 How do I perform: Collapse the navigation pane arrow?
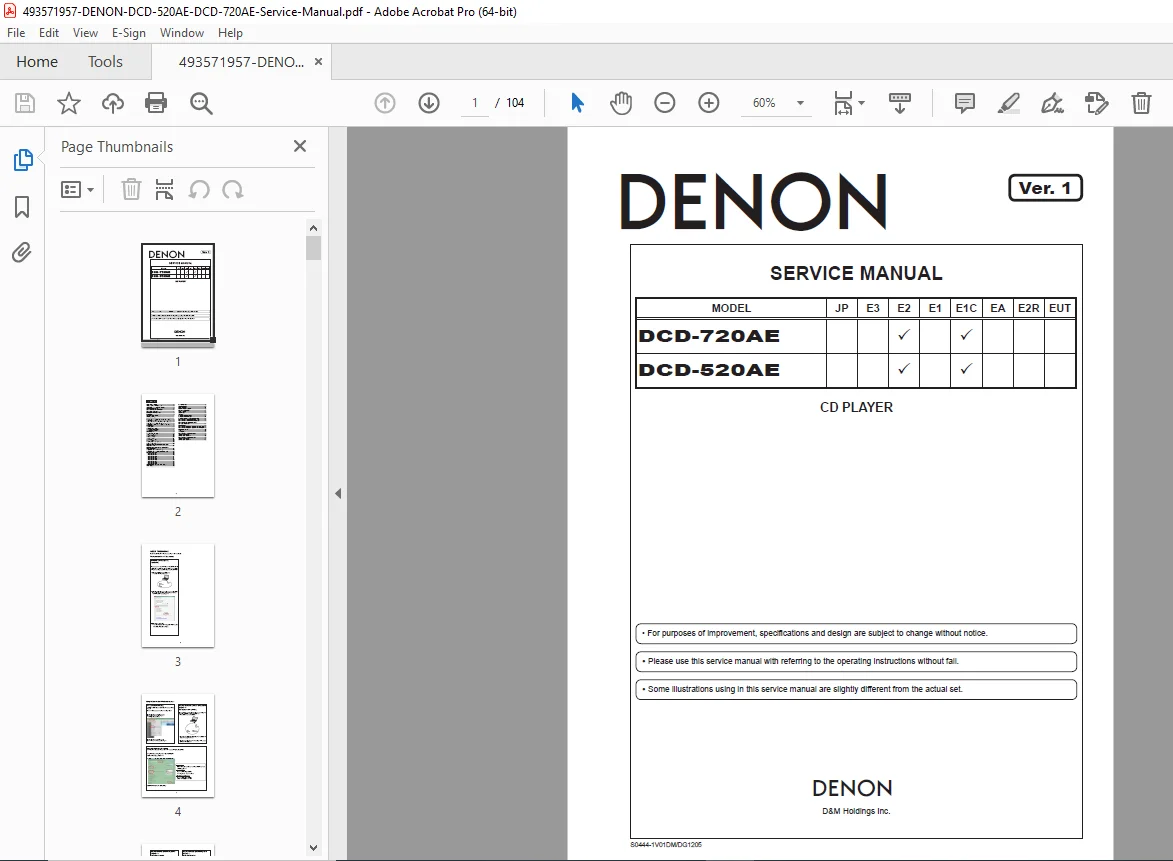338,494
